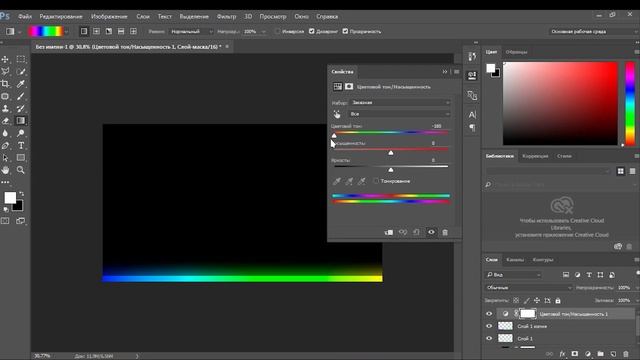Screen dimensions: 640x360
Task: Open the Фильтр menu
Action: pos(227,17)
